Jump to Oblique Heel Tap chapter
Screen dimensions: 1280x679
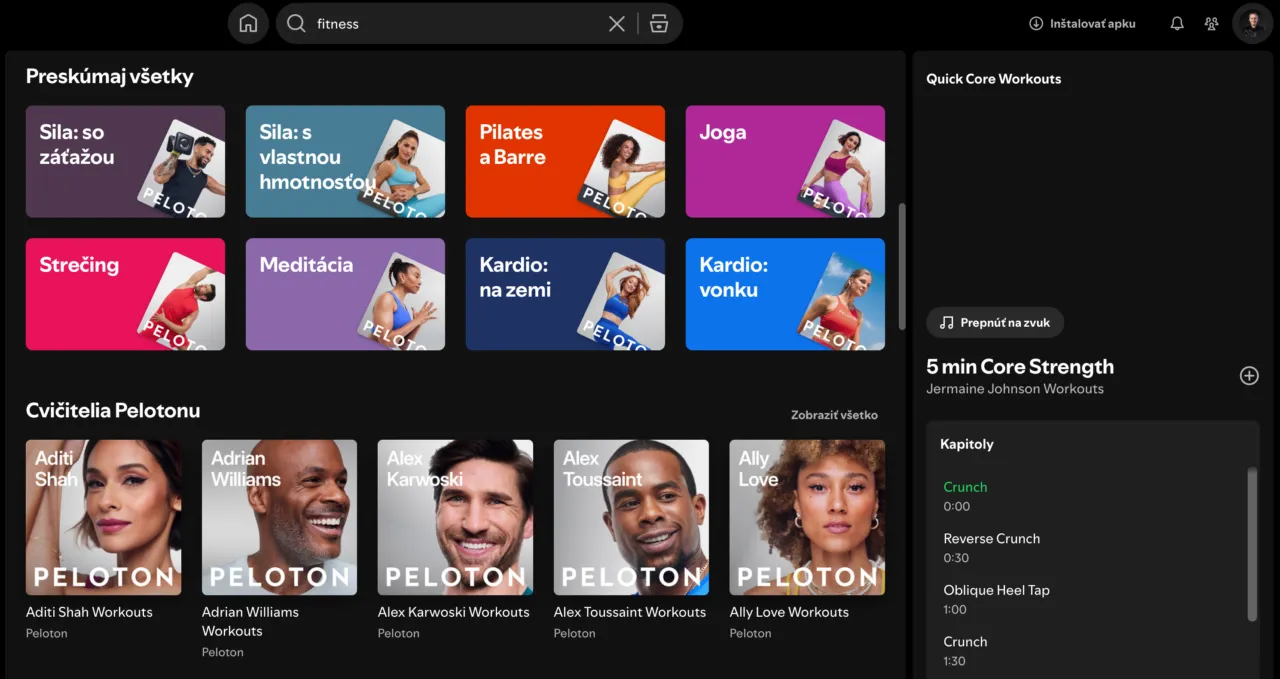pos(996,591)
